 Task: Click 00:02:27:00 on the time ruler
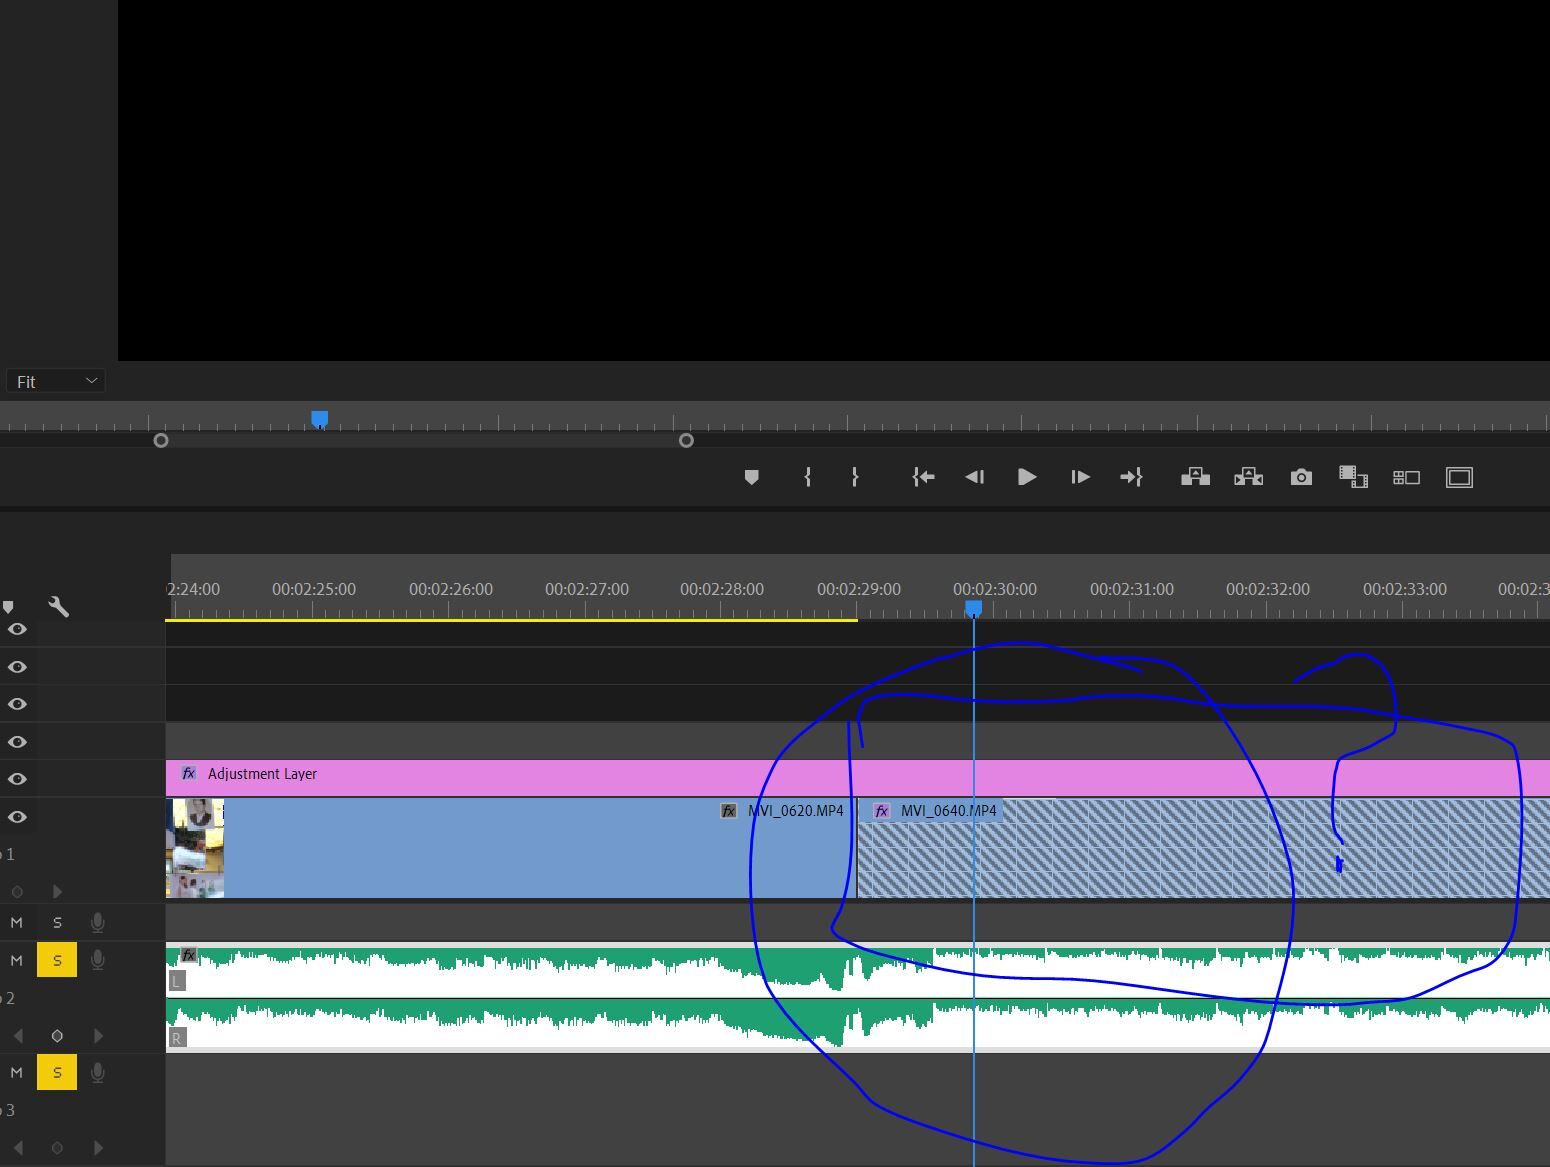[x=587, y=589]
